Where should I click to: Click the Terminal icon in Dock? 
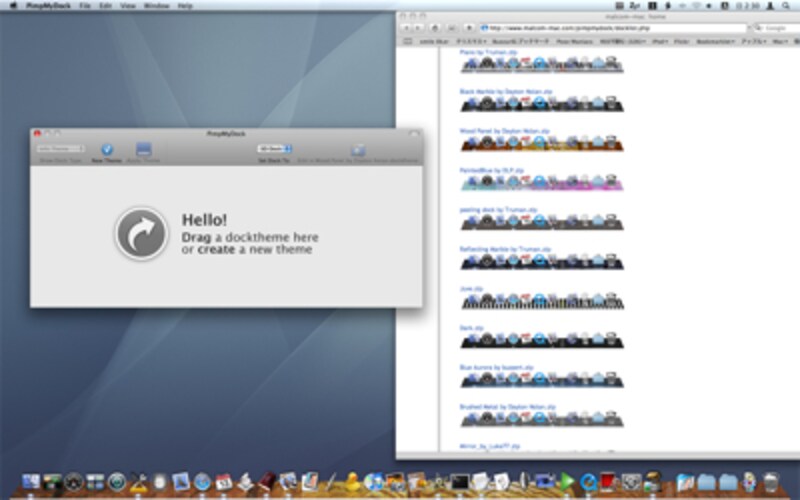coord(459,481)
